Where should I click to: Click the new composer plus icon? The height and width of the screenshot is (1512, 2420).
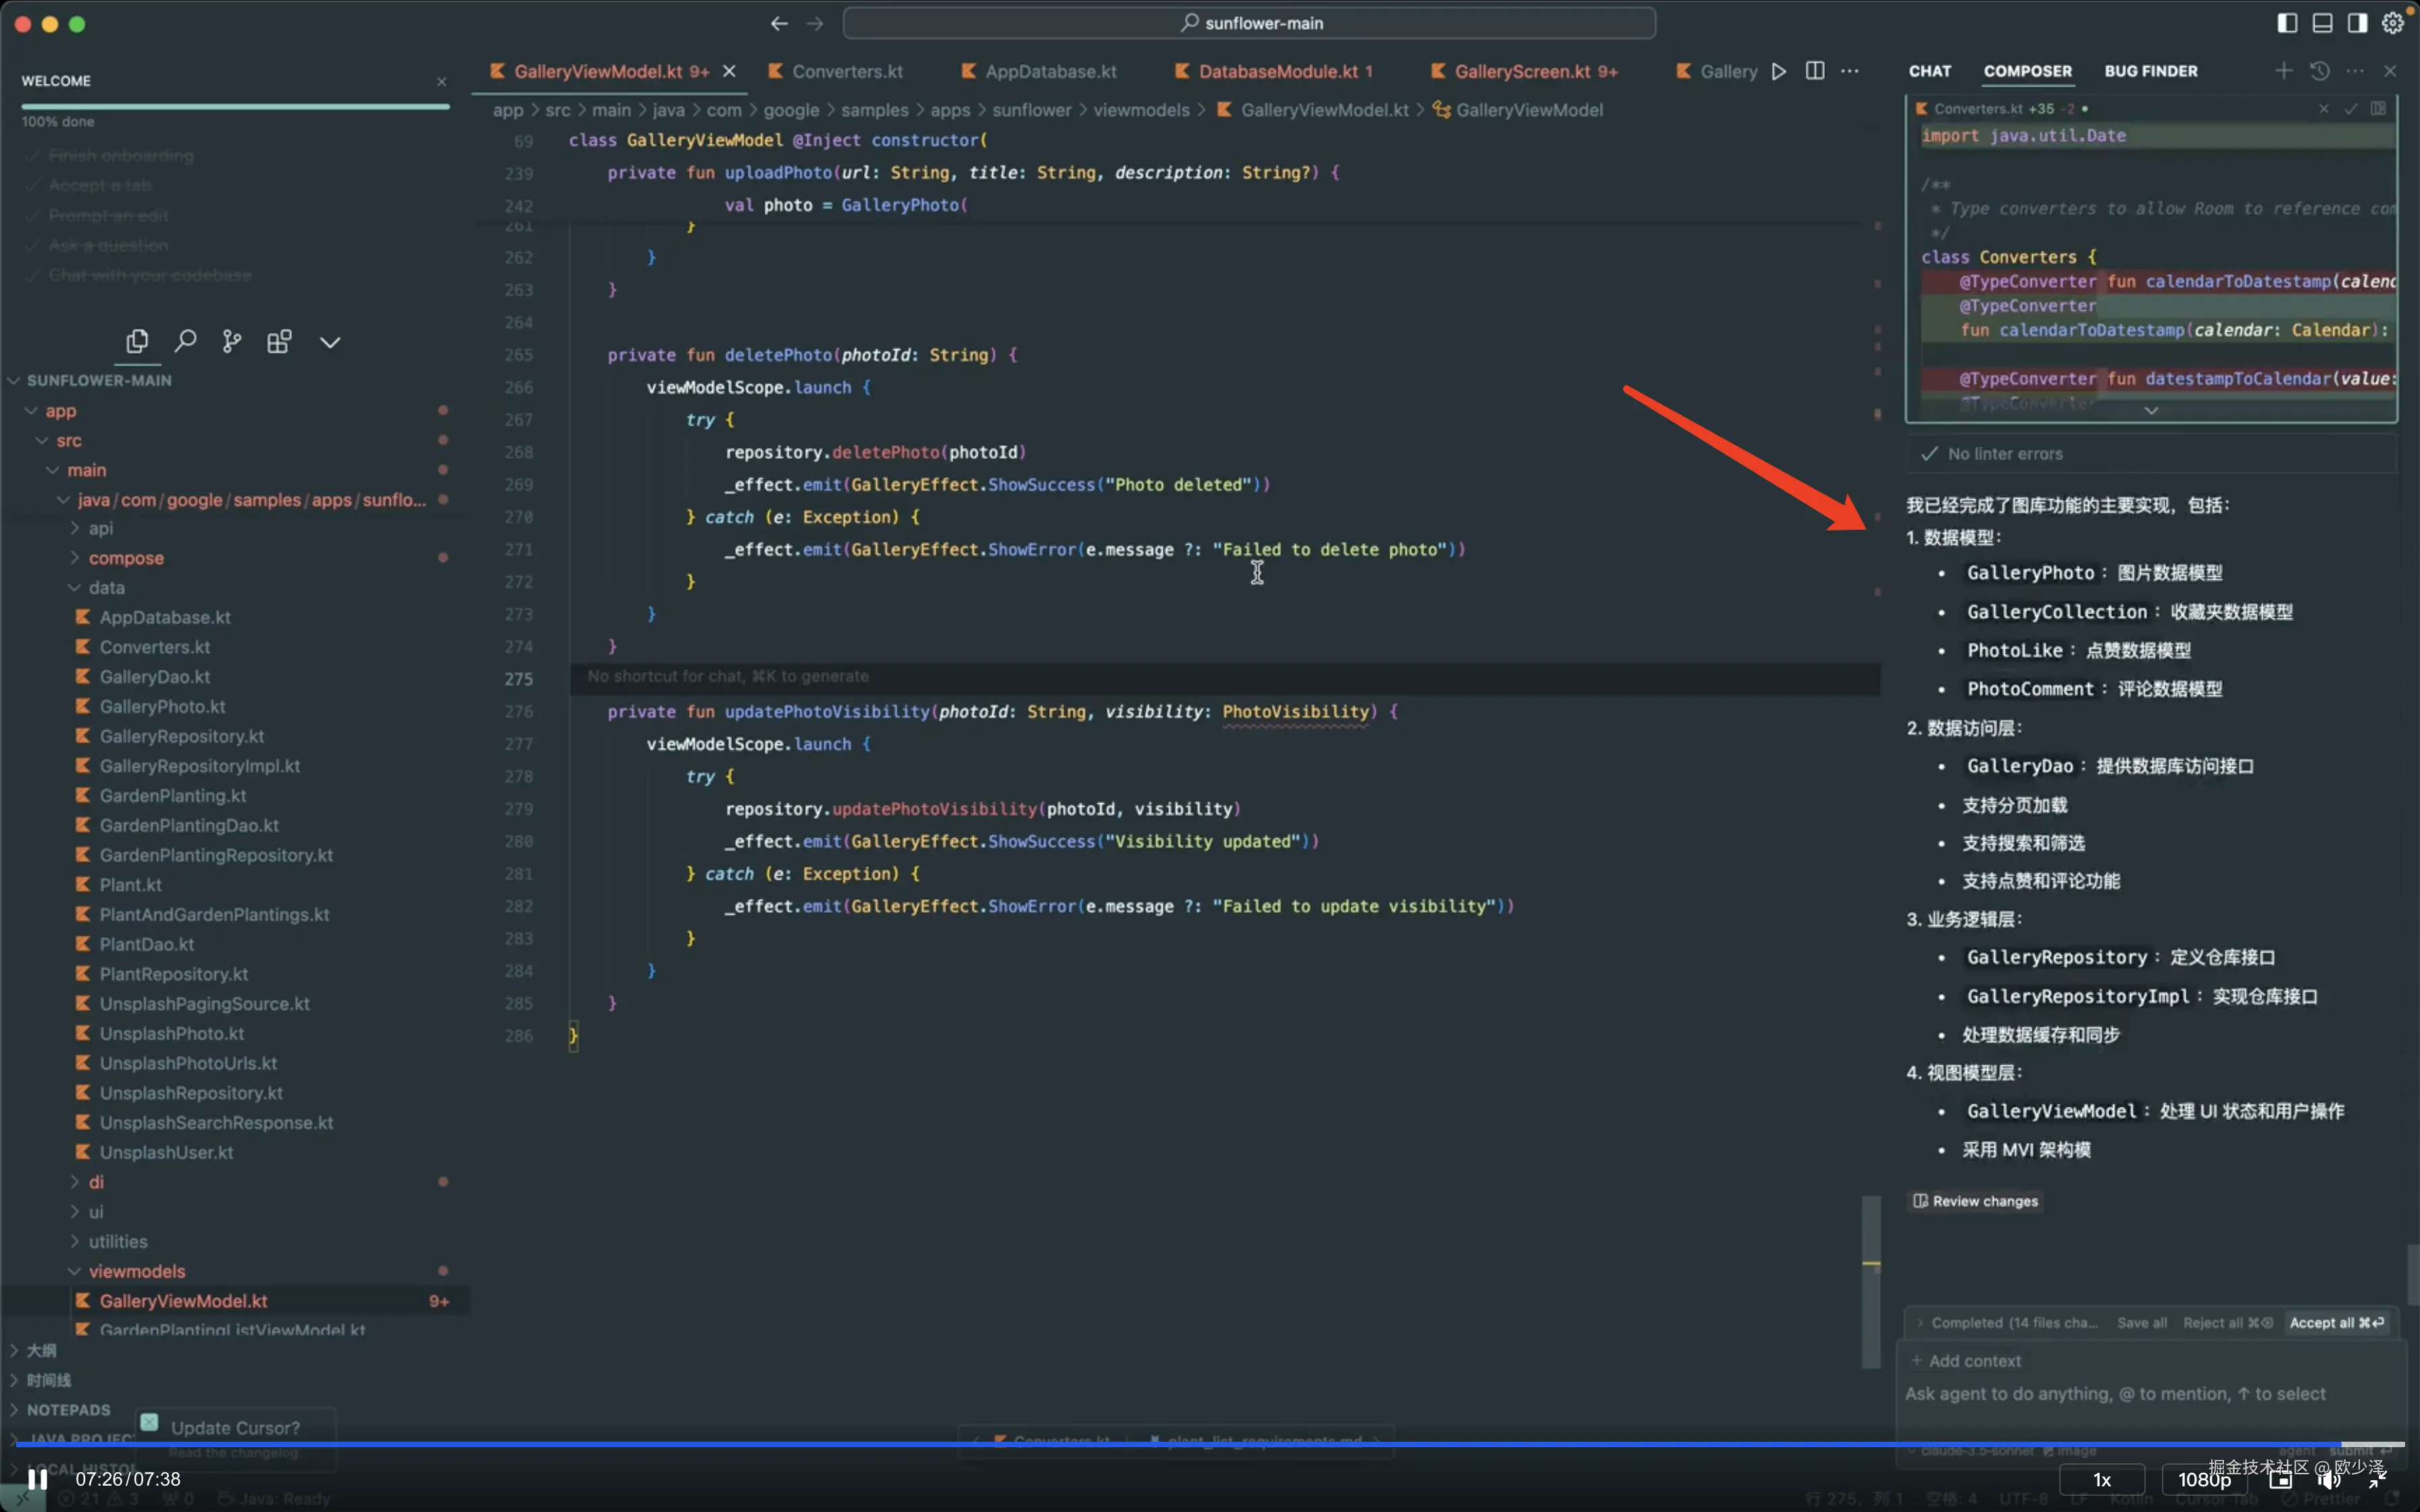point(2284,71)
